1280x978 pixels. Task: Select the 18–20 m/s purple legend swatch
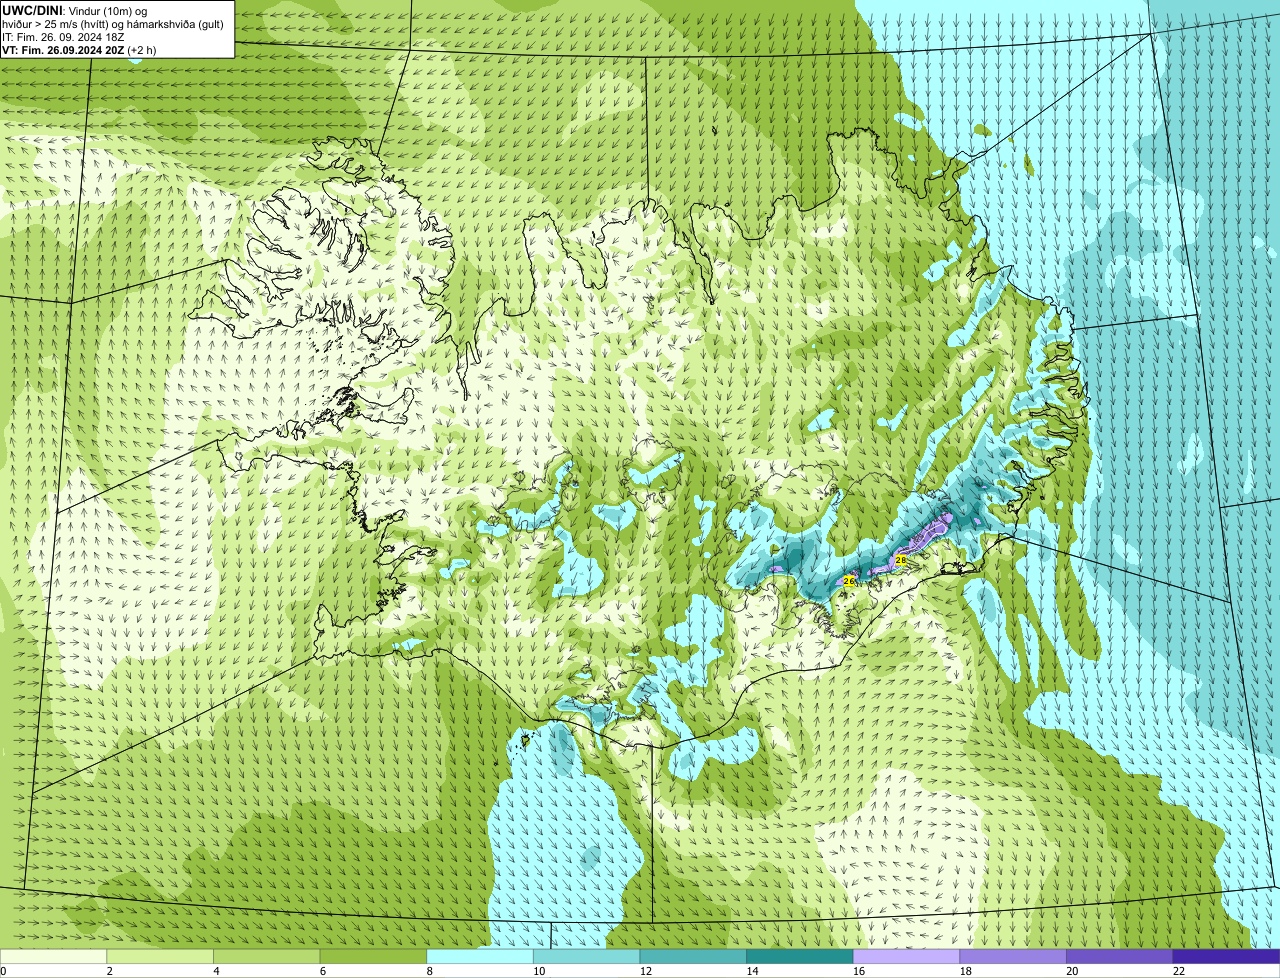(1013, 956)
